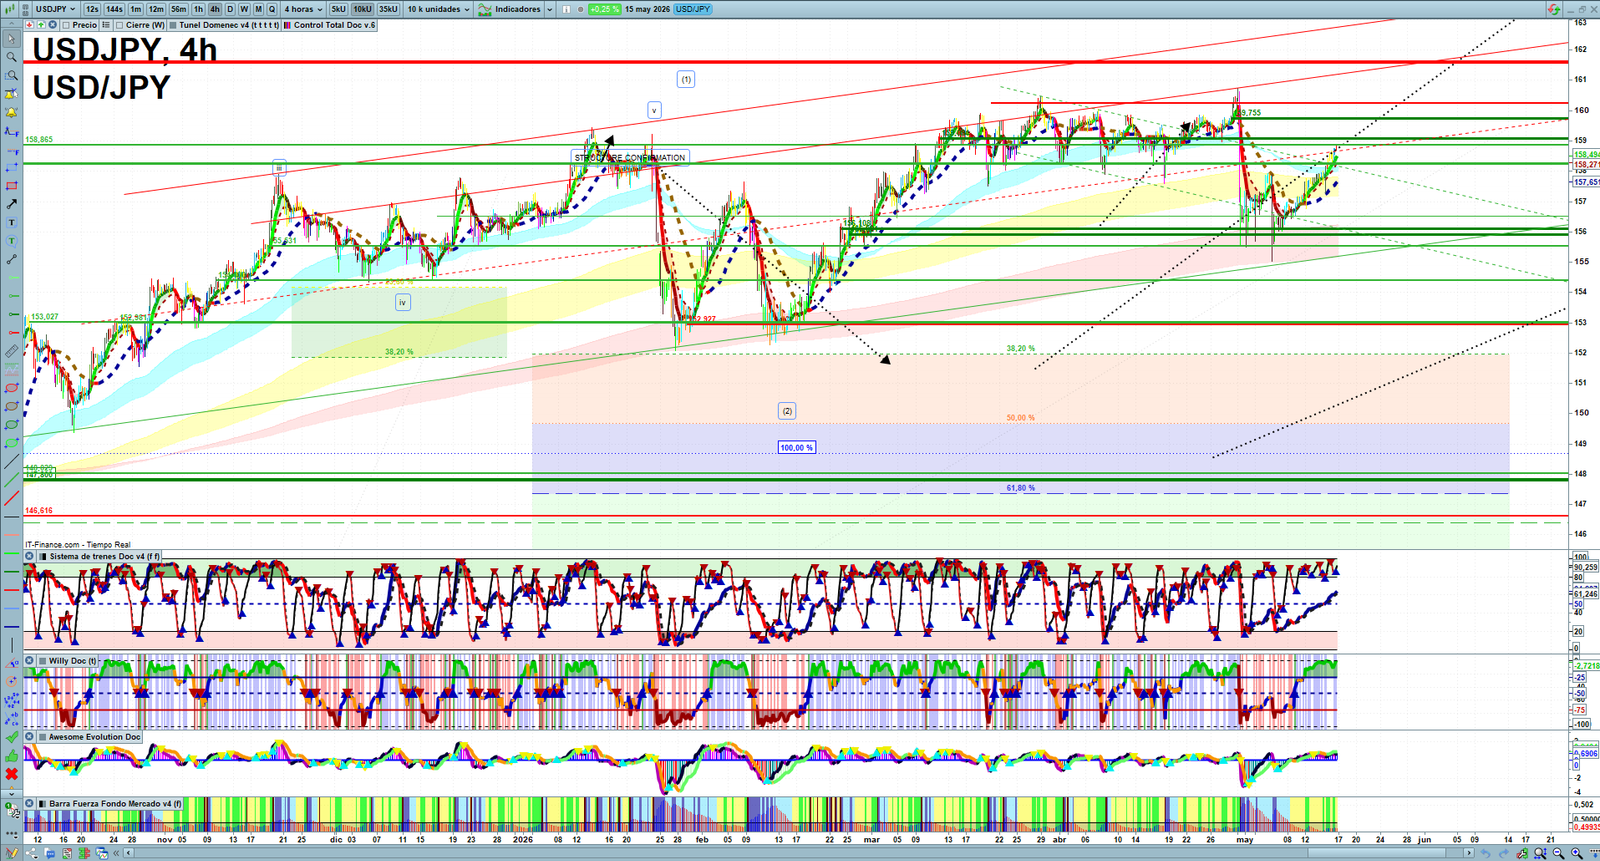The image size is (1600, 861).
Task: Select the Q quarterly timeframe
Action: pyautogui.click(x=271, y=9)
